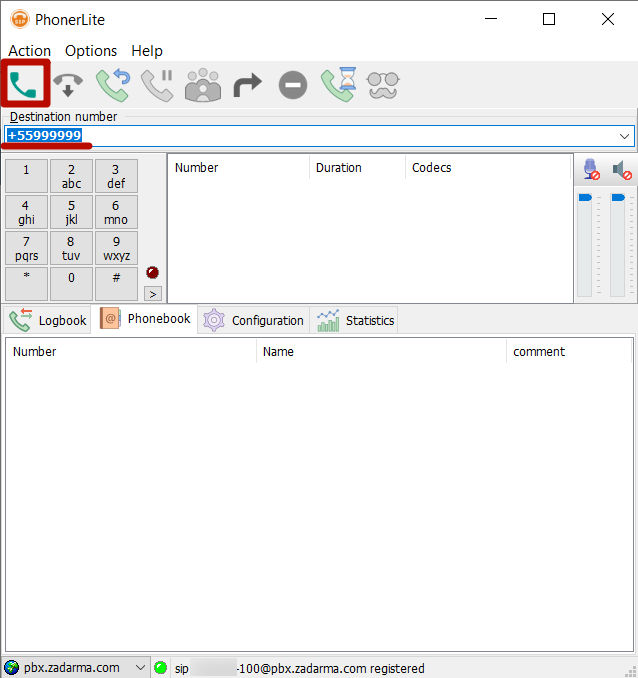
Task: Hang up using the gray handset icon
Action: tap(68, 85)
